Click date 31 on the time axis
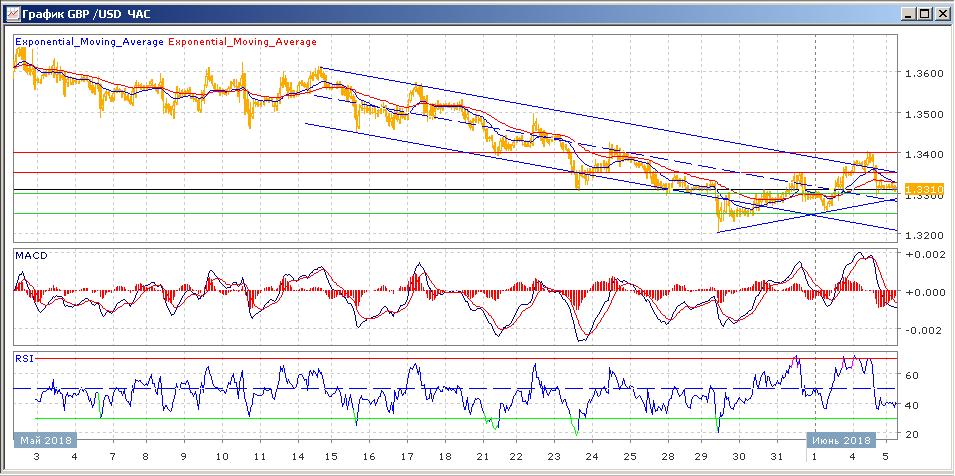 pos(777,456)
